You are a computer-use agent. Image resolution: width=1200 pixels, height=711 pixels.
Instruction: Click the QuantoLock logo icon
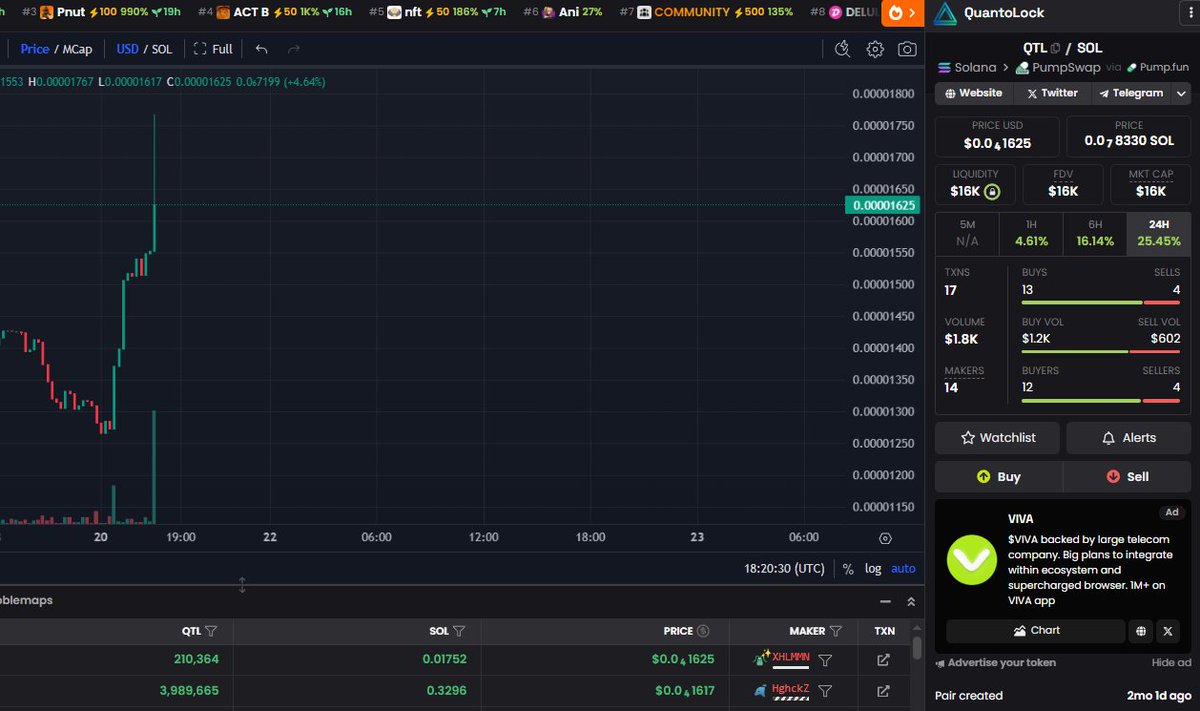pyautogui.click(x=946, y=13)
